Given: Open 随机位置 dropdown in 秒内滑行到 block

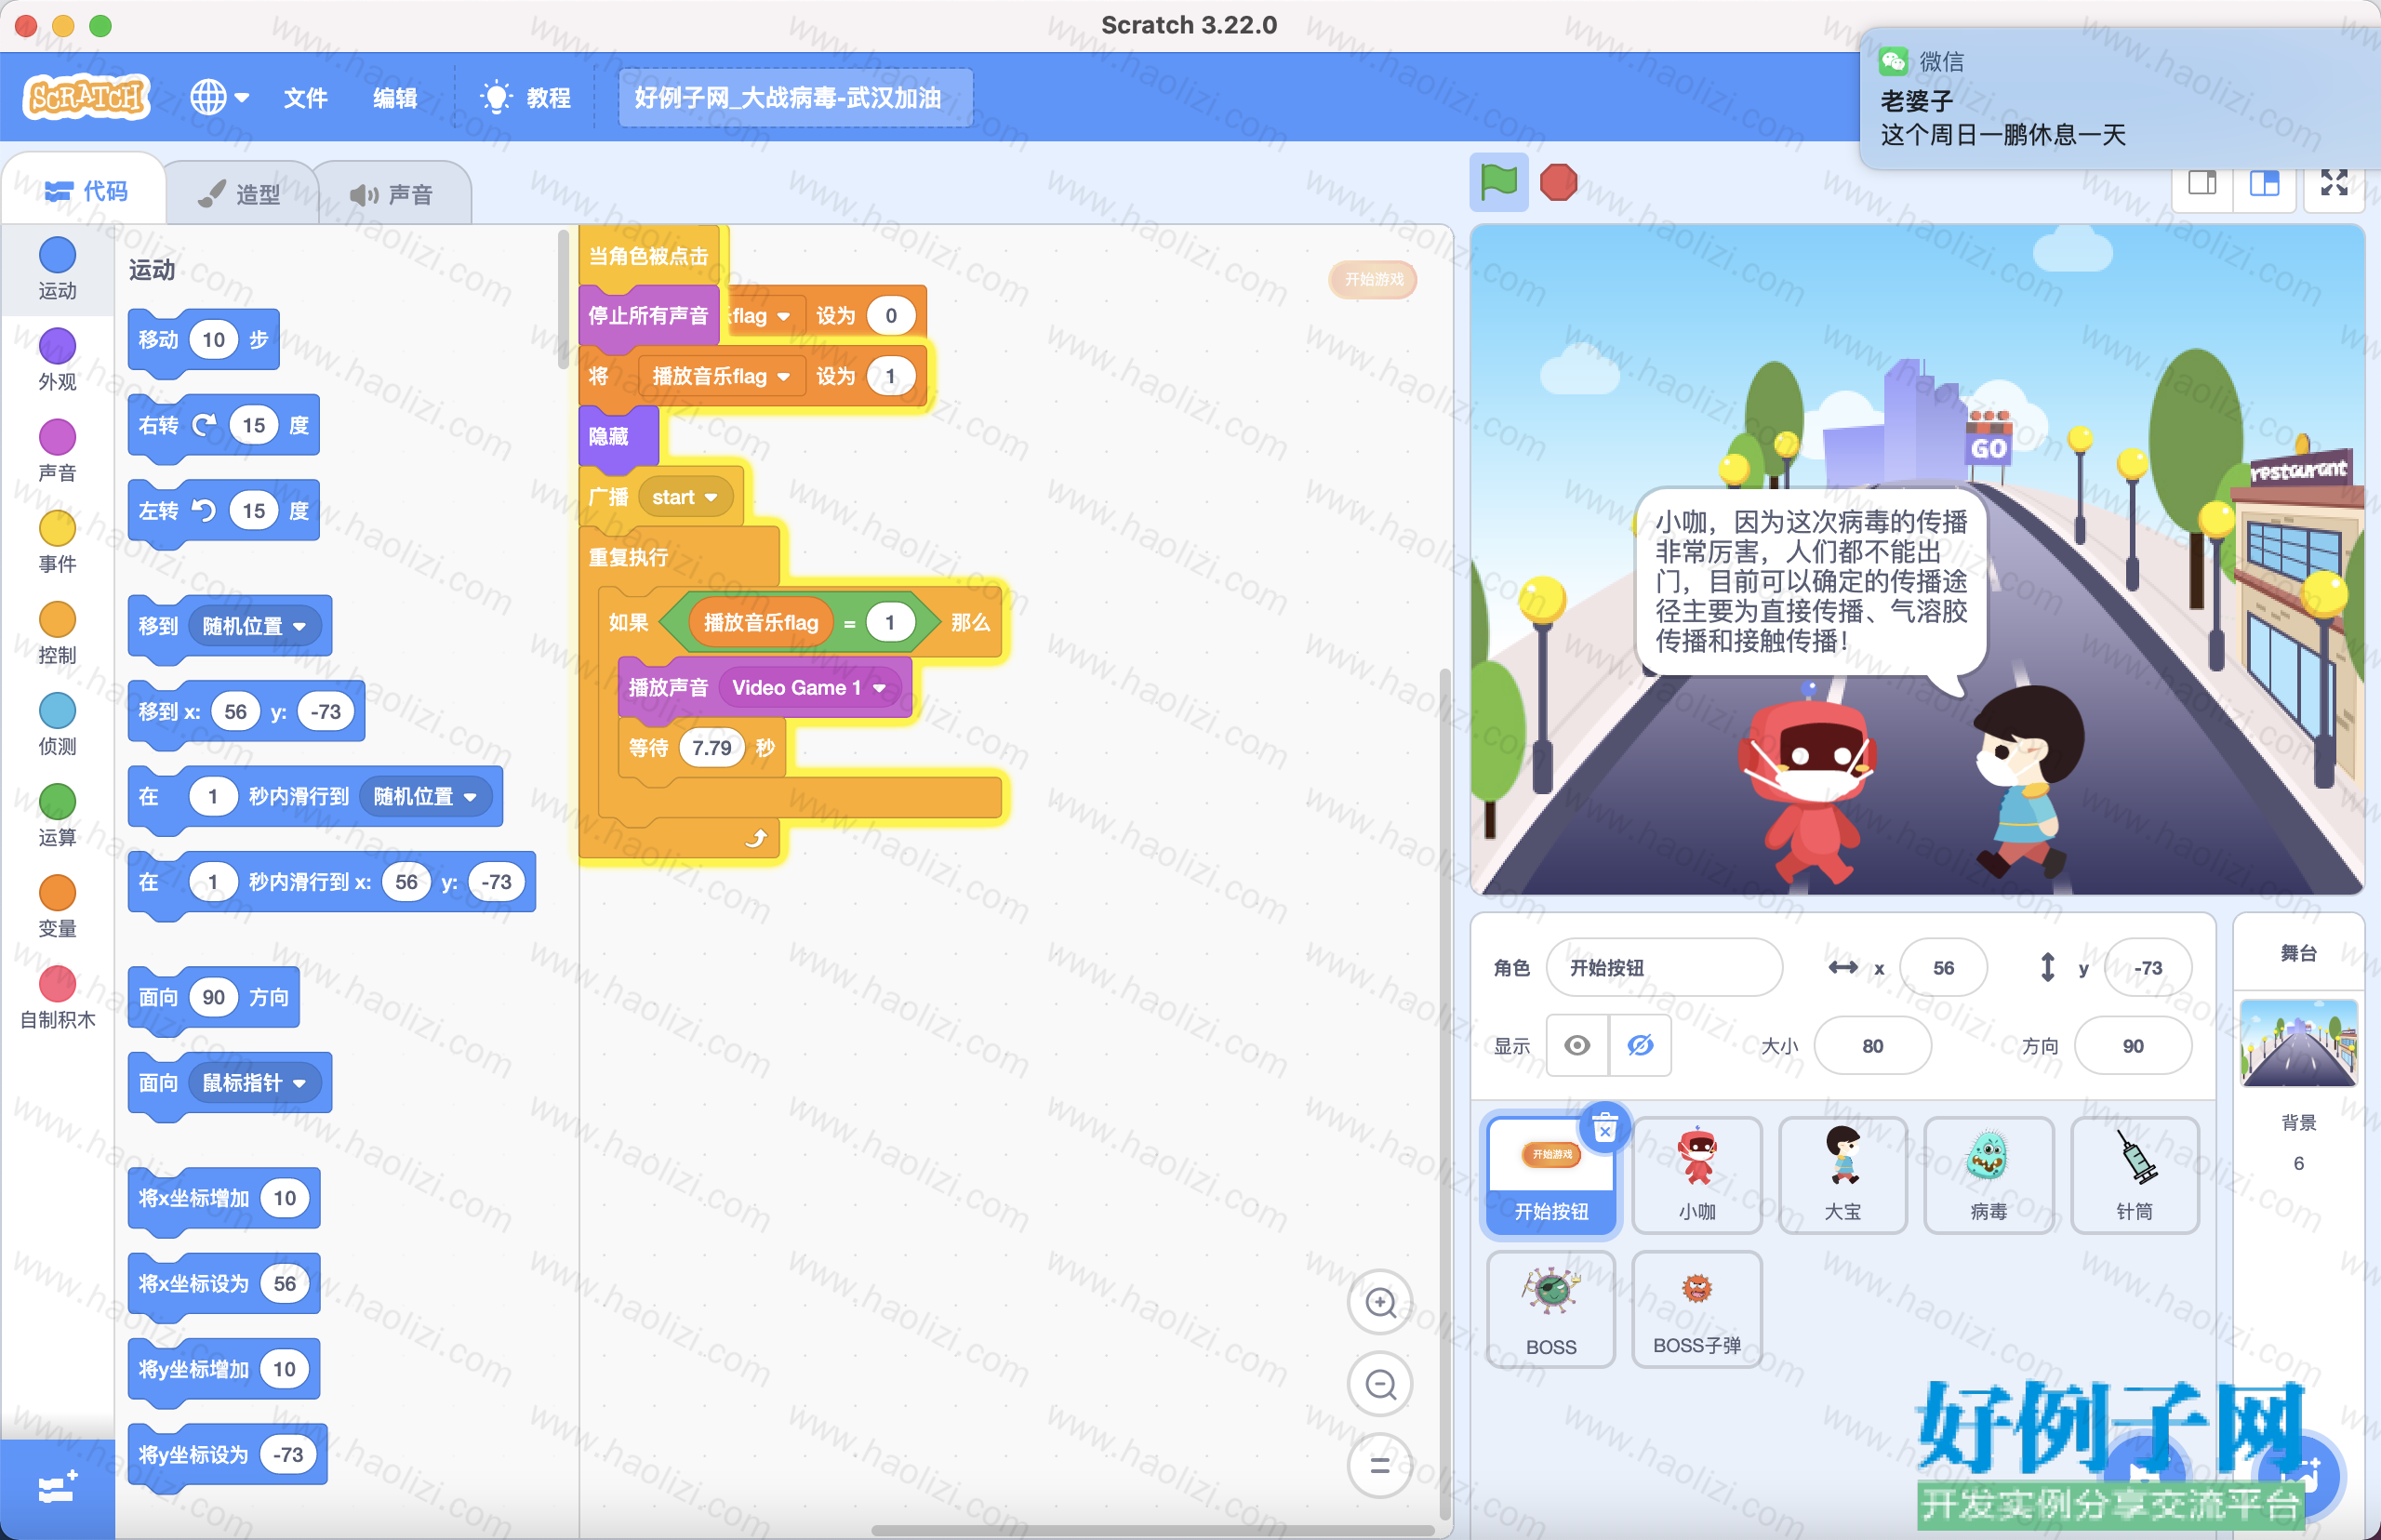Looking at the screenshot, I should [x=425, y=797].
